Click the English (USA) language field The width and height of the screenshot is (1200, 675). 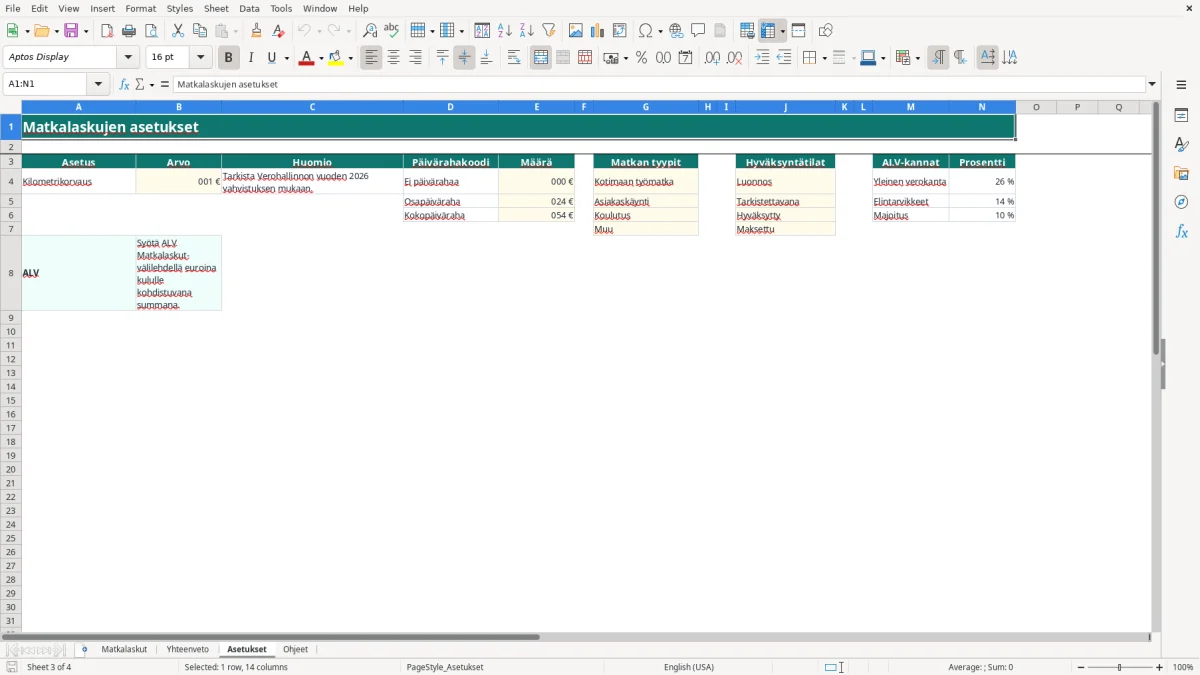click(x=689, y=667)
